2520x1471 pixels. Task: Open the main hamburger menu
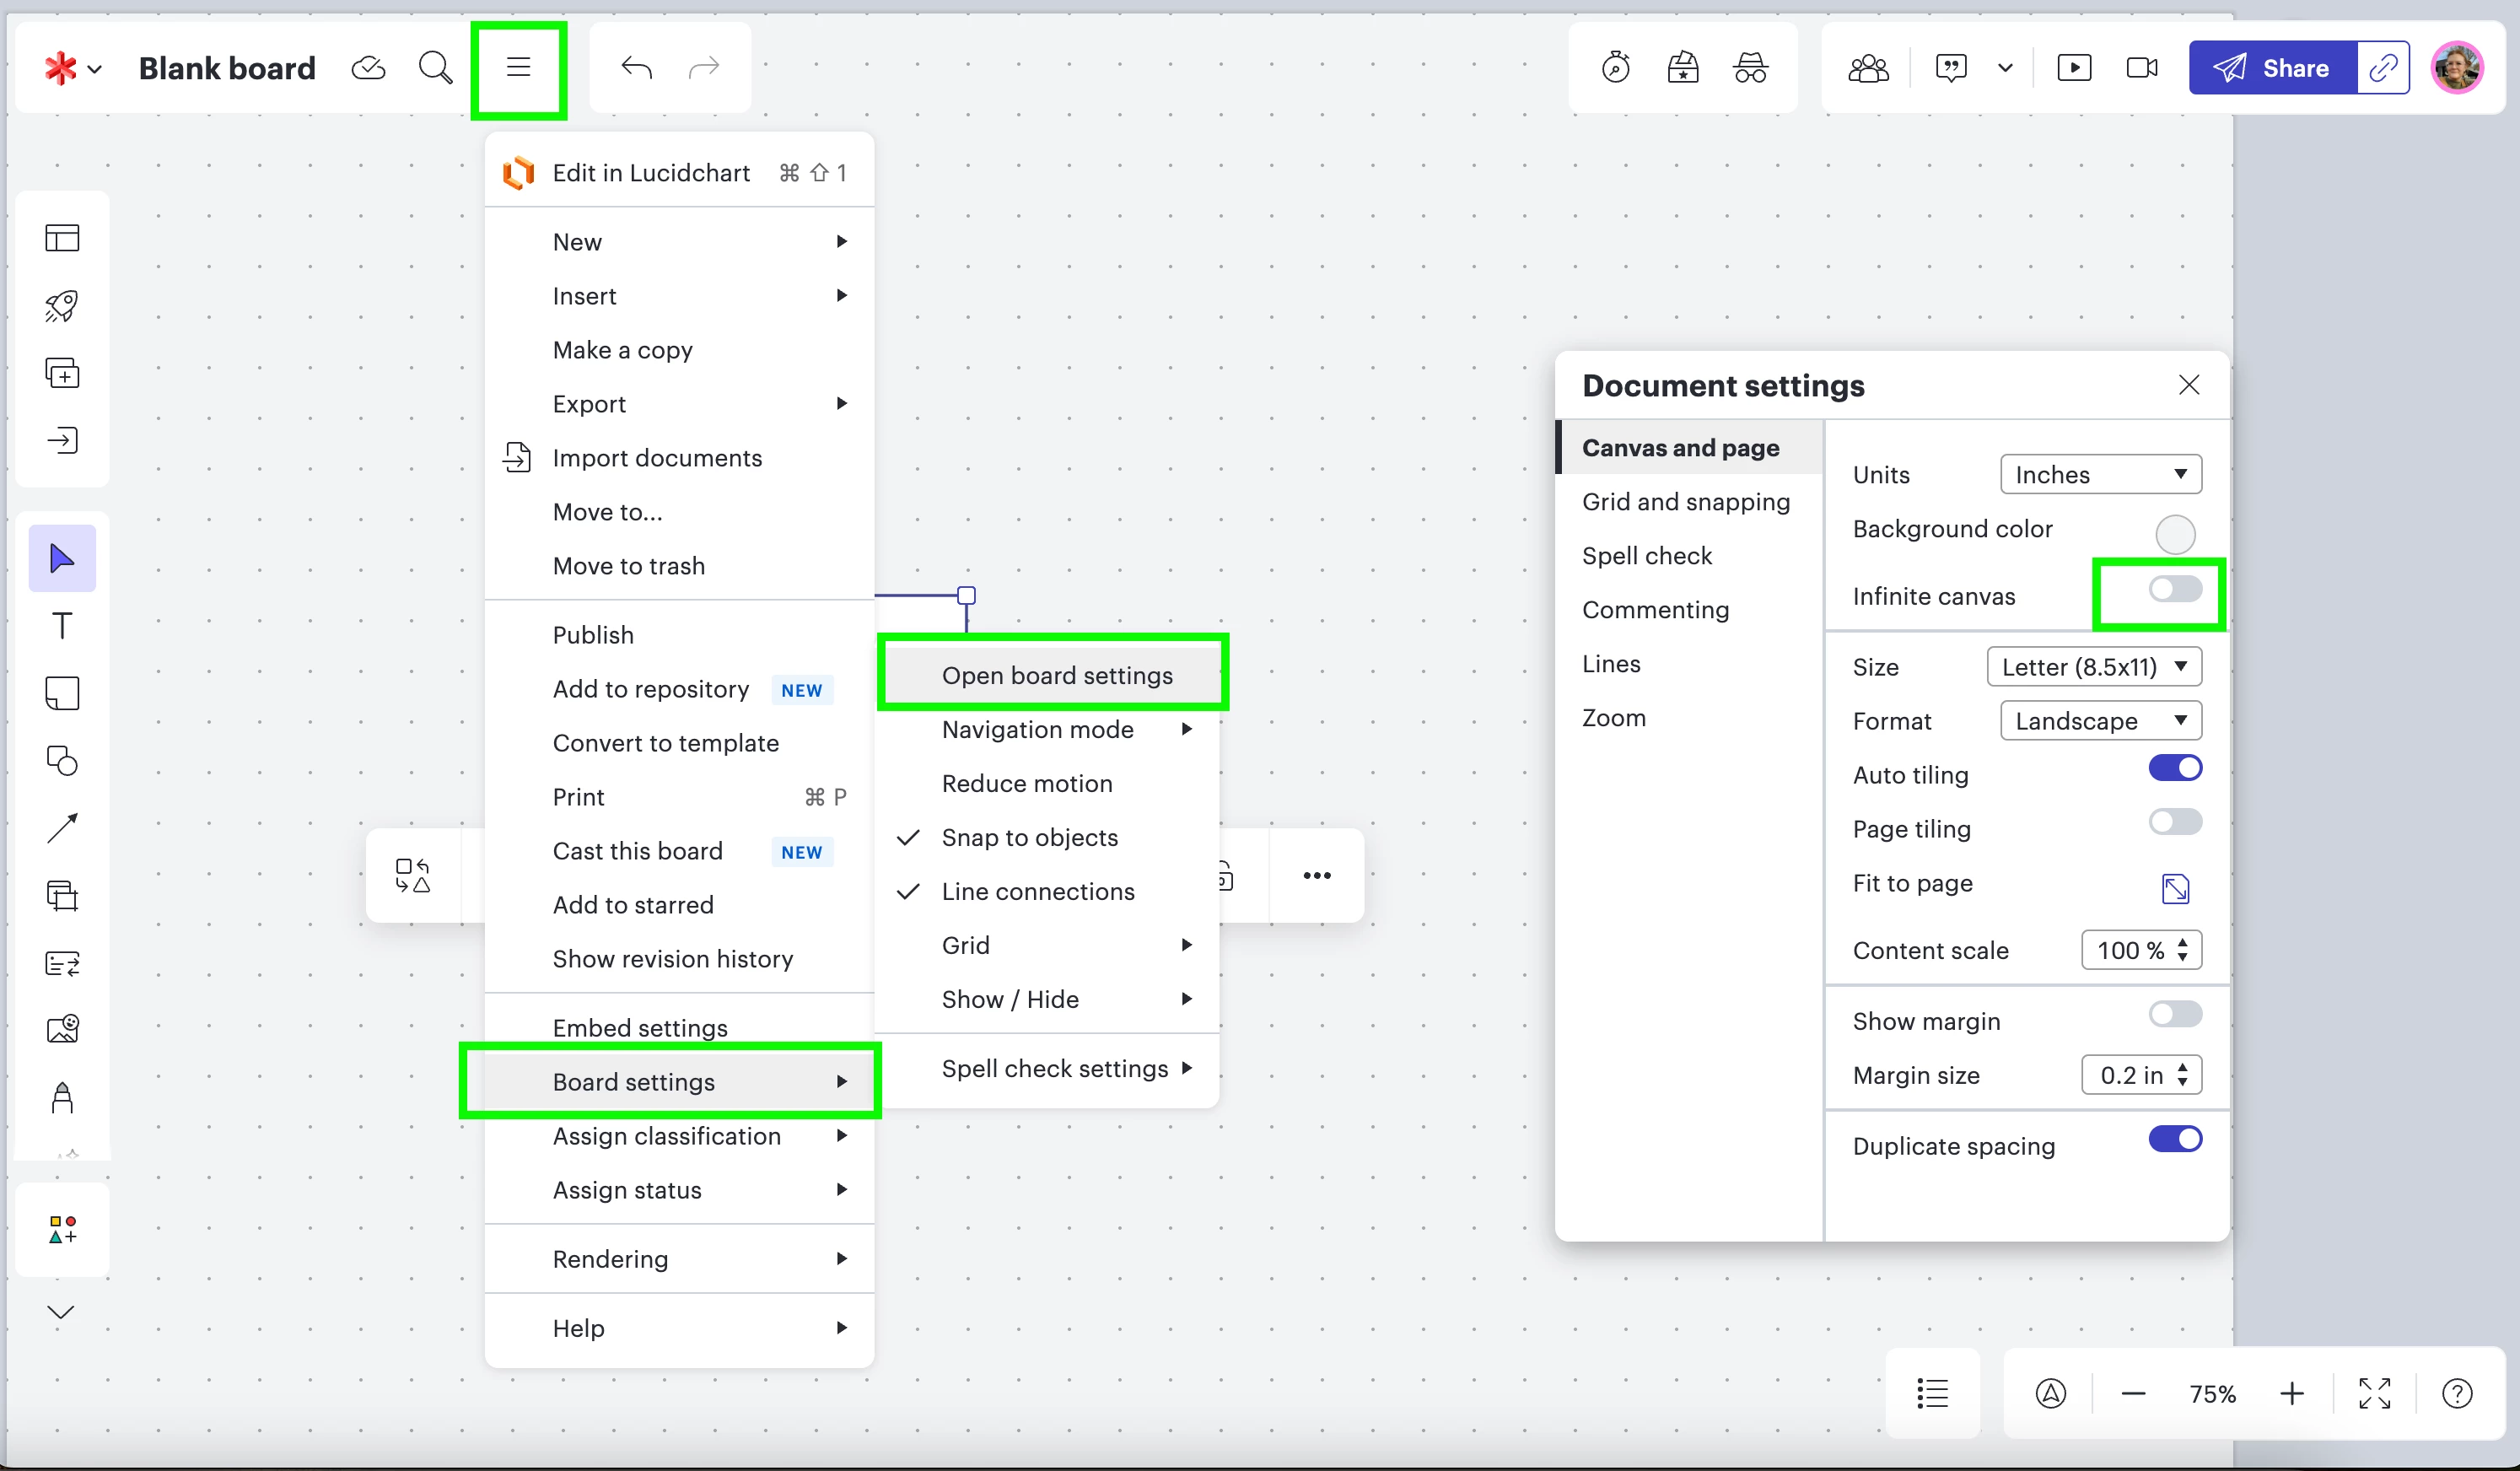click(x=518, y=68)
